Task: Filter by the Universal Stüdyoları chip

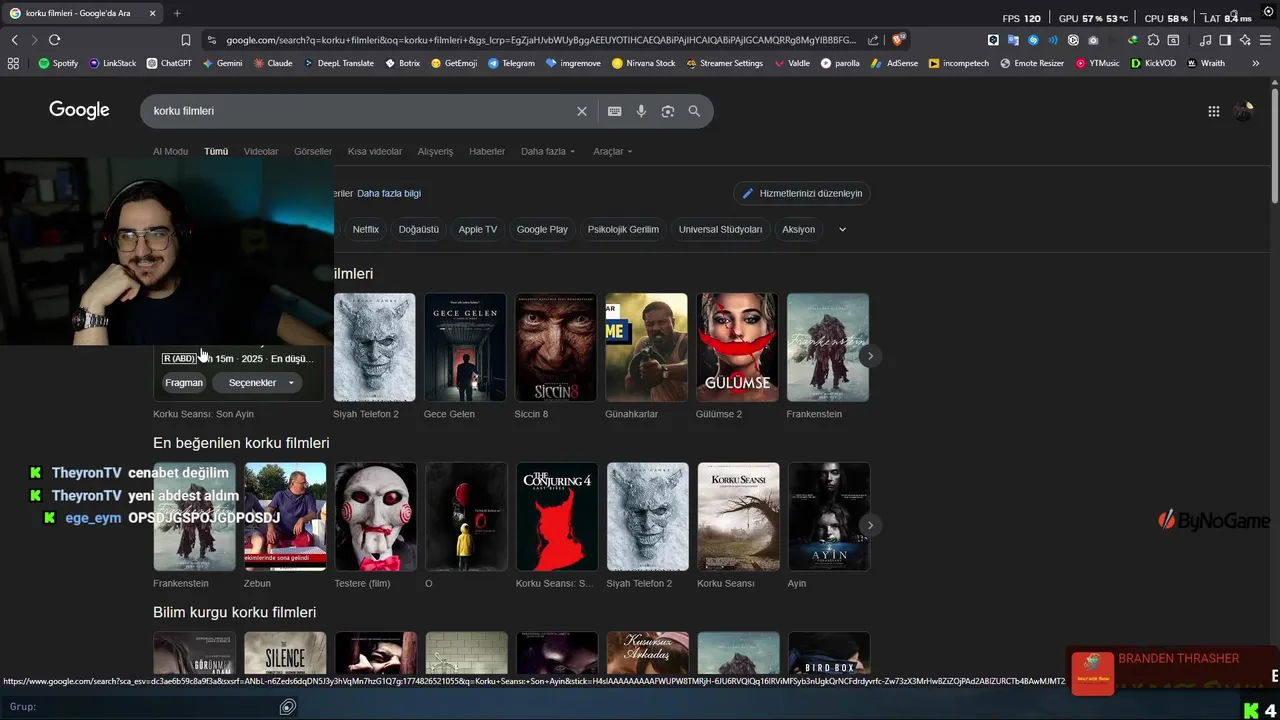Action: point(720,229)
